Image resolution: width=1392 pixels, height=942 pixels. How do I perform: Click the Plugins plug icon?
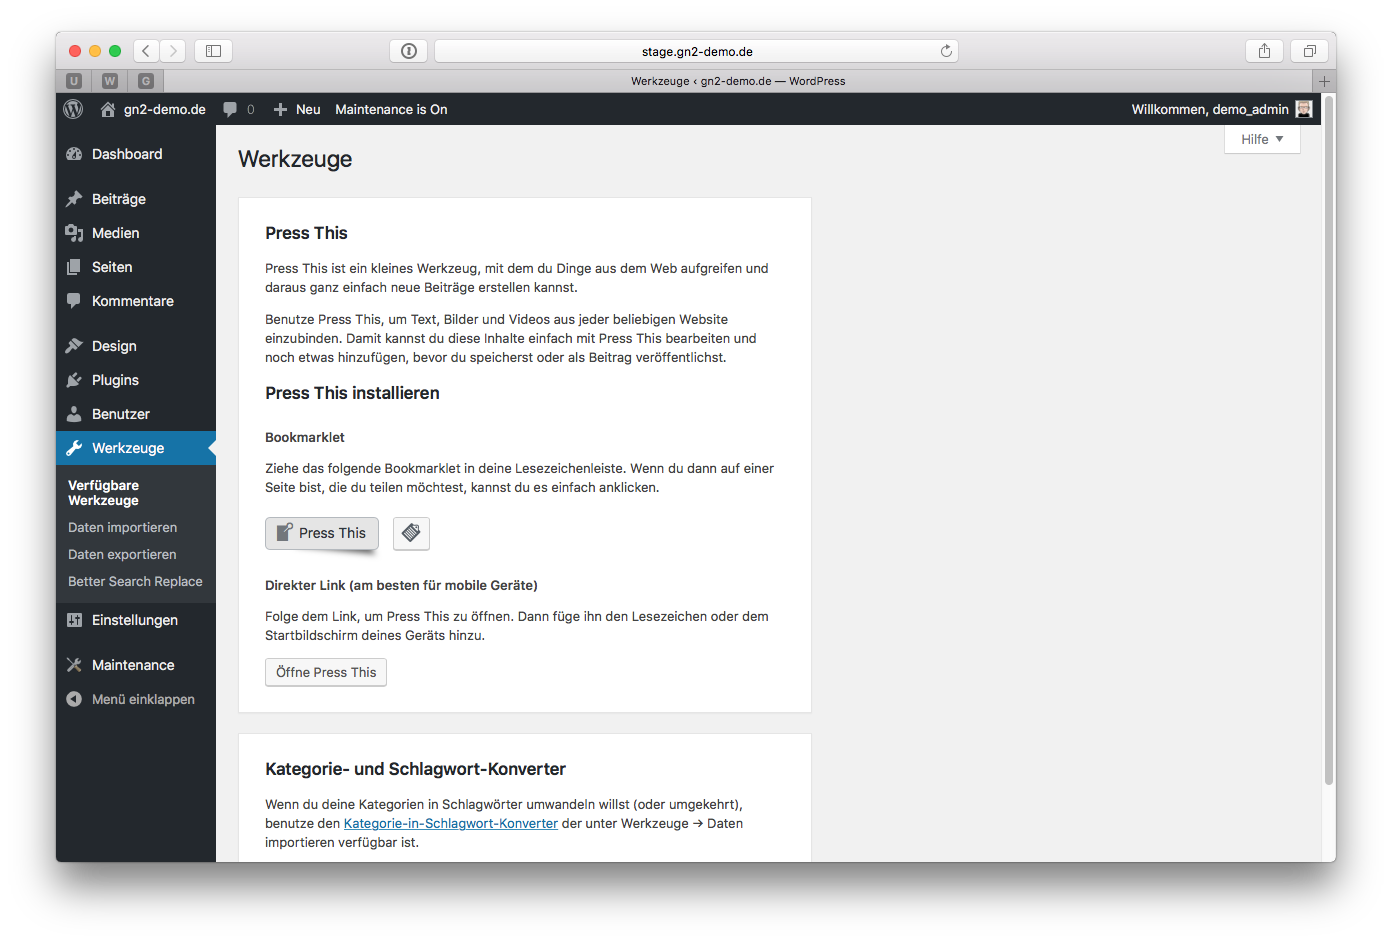click(74, 380)
